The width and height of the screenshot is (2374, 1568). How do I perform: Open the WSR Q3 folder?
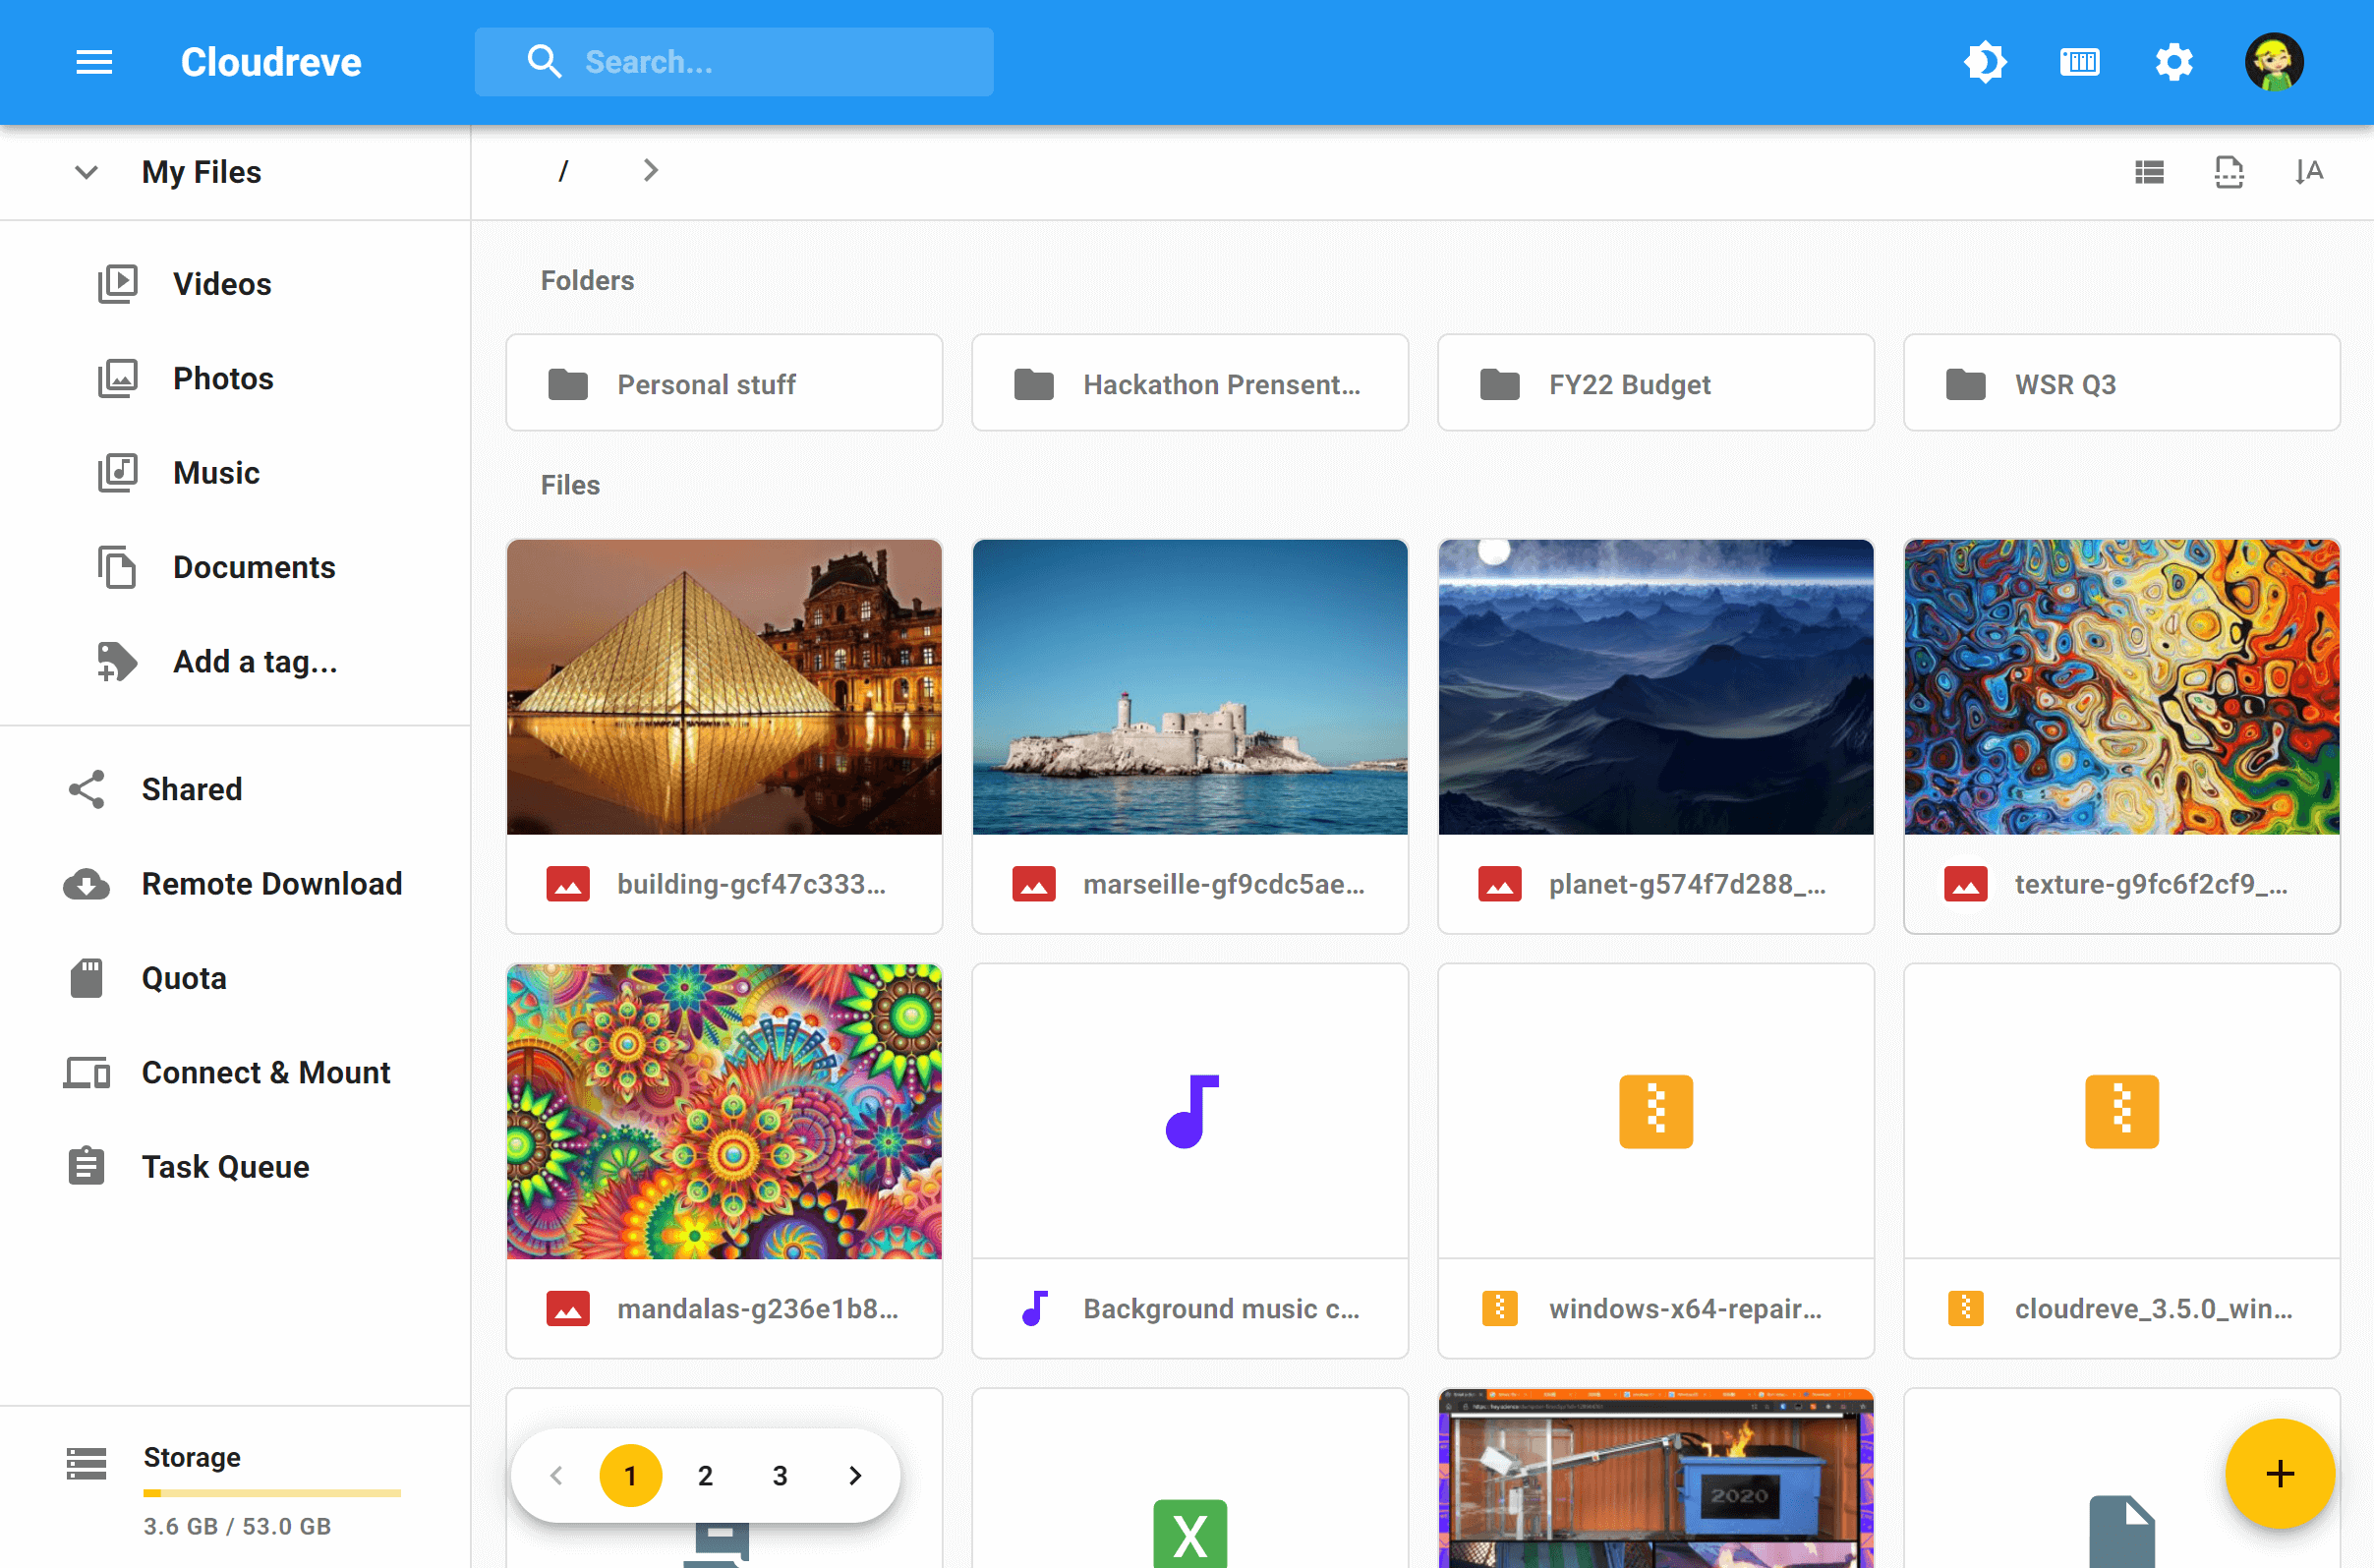(x=2122, y=383)
